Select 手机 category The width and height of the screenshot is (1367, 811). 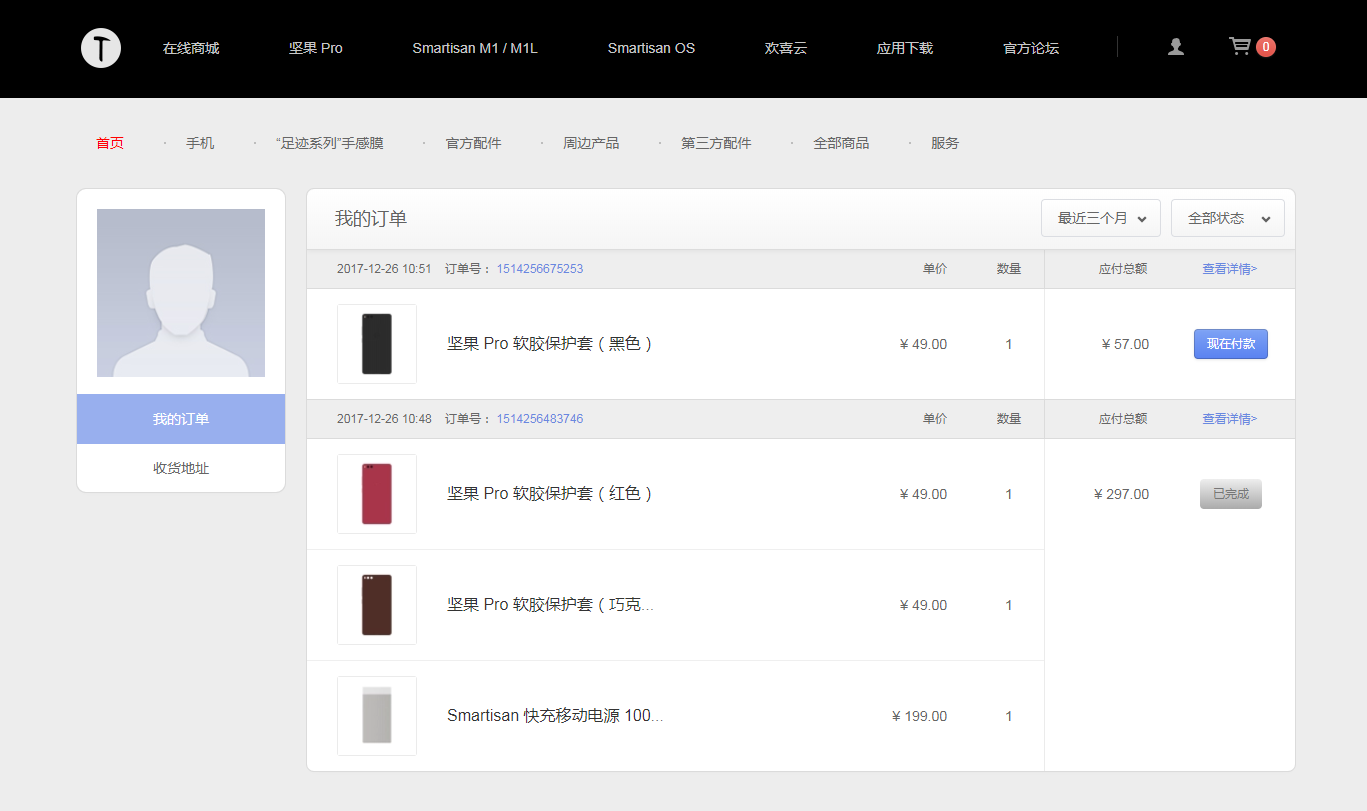(x=200, y=143)
